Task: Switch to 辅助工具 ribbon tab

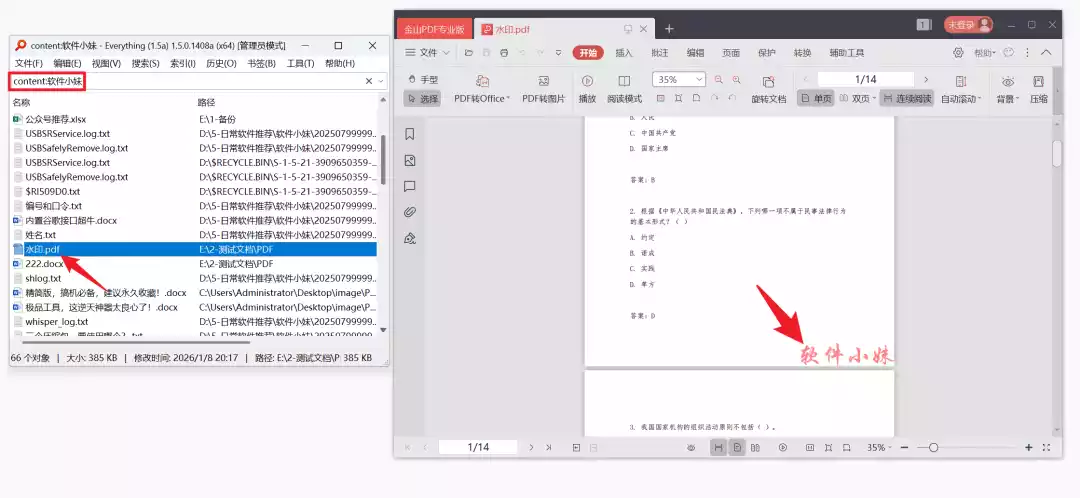Action: point(847,52)
